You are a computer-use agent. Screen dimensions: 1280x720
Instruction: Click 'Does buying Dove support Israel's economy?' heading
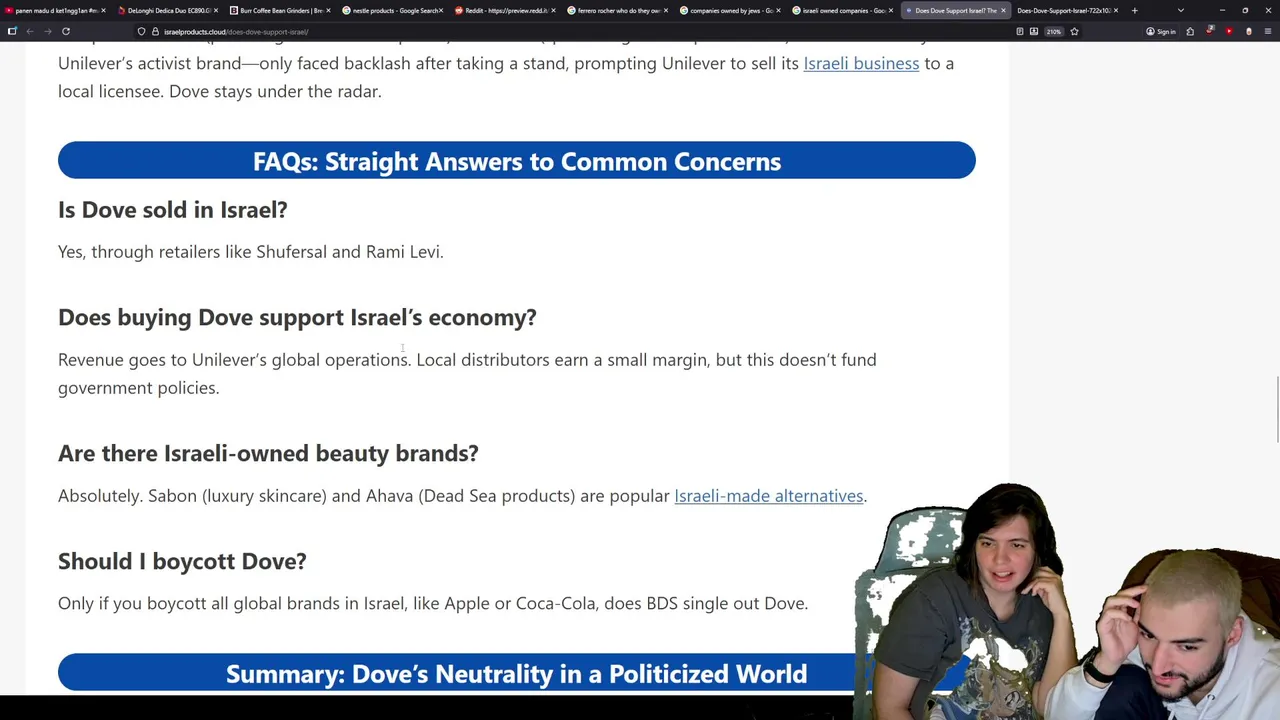pyautogui.click(x=297, y=318)
